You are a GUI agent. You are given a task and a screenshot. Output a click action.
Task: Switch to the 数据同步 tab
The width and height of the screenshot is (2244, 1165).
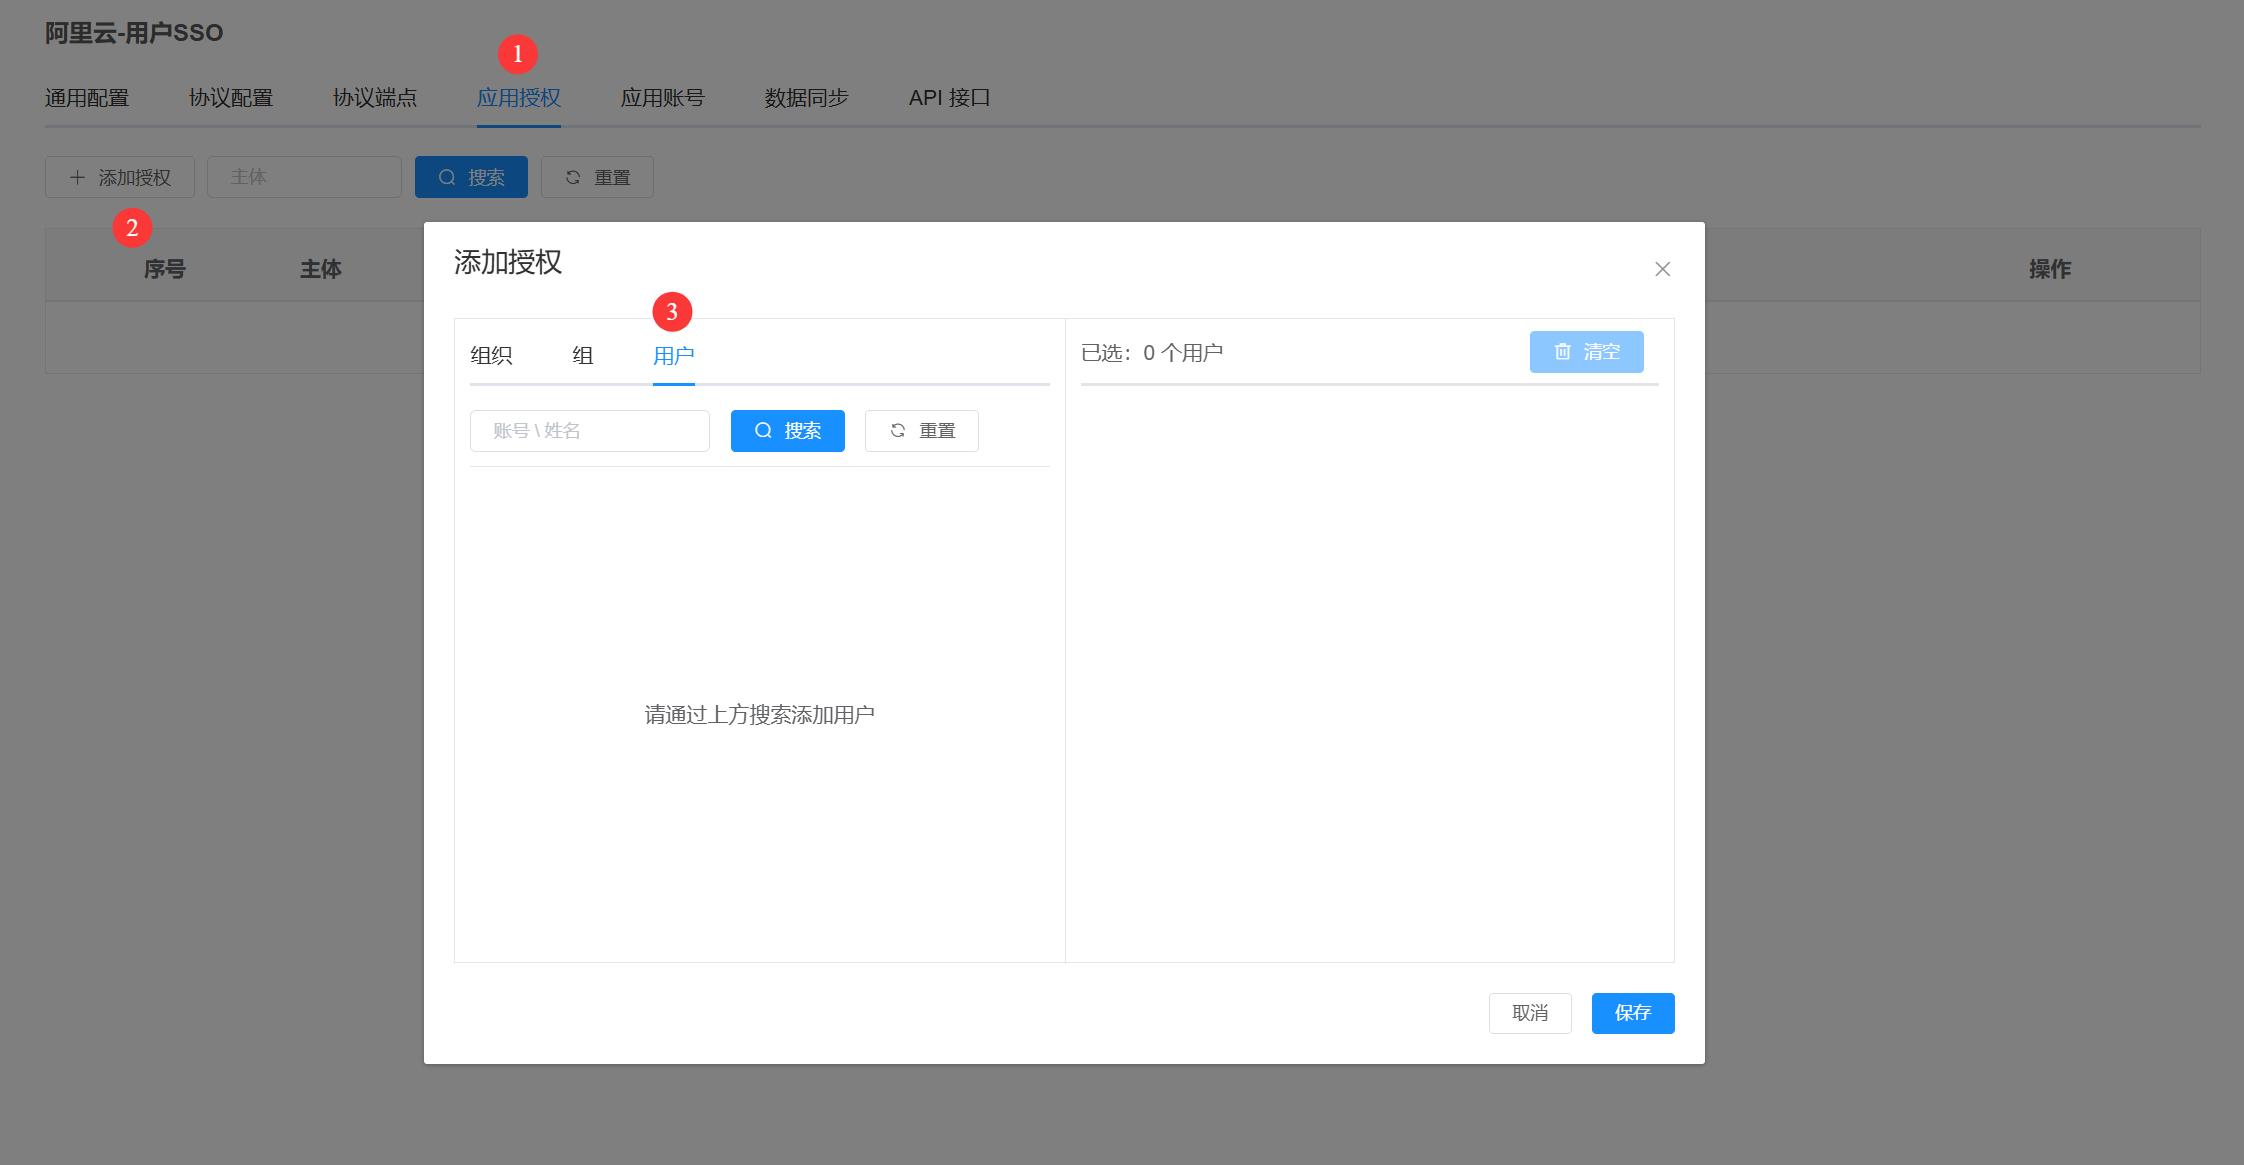point(806,98)
